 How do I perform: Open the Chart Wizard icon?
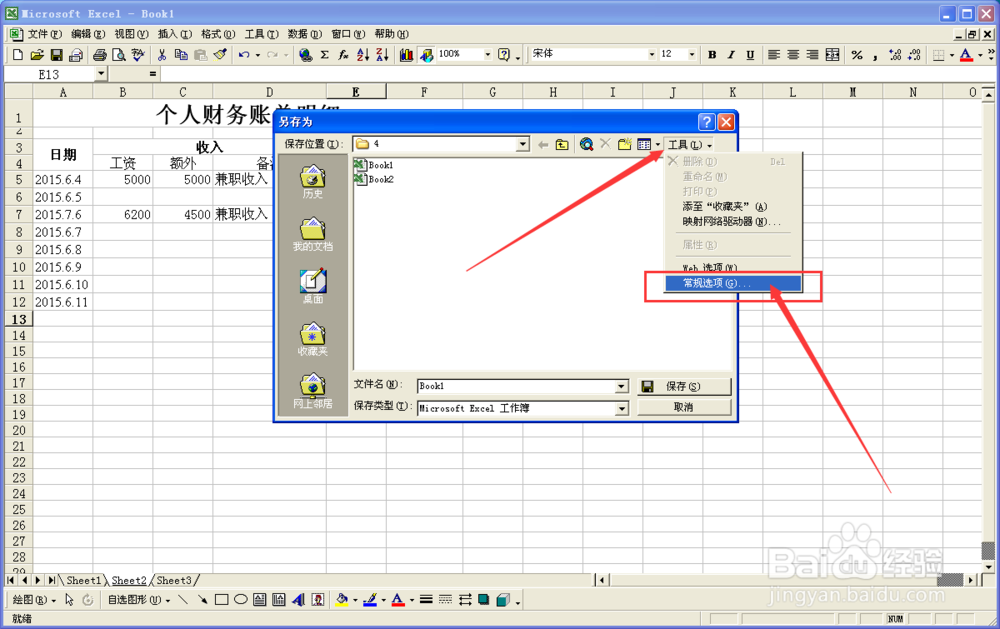click(406, 55)
